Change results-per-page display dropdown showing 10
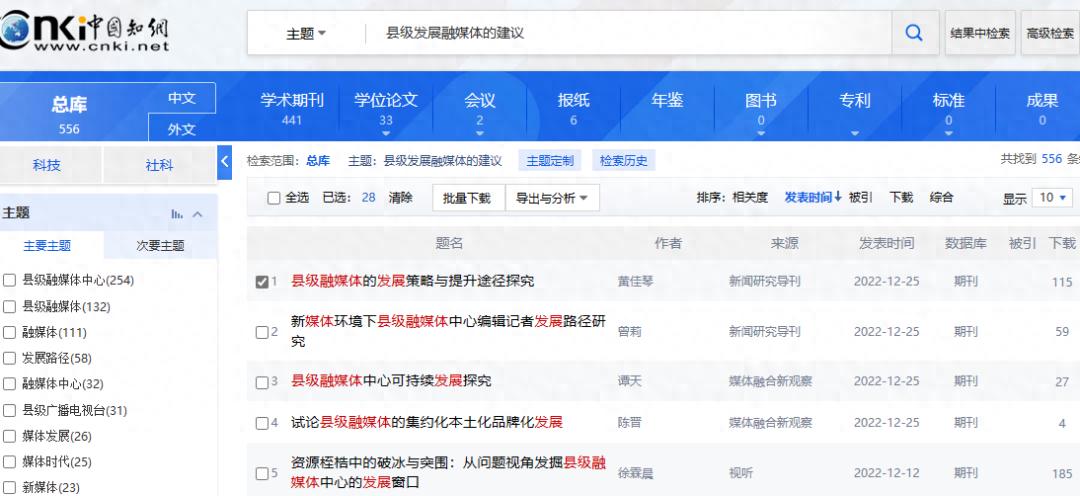Image resolution: width=1080 pixels, height=496 pixels. [x=1053, y=198]
